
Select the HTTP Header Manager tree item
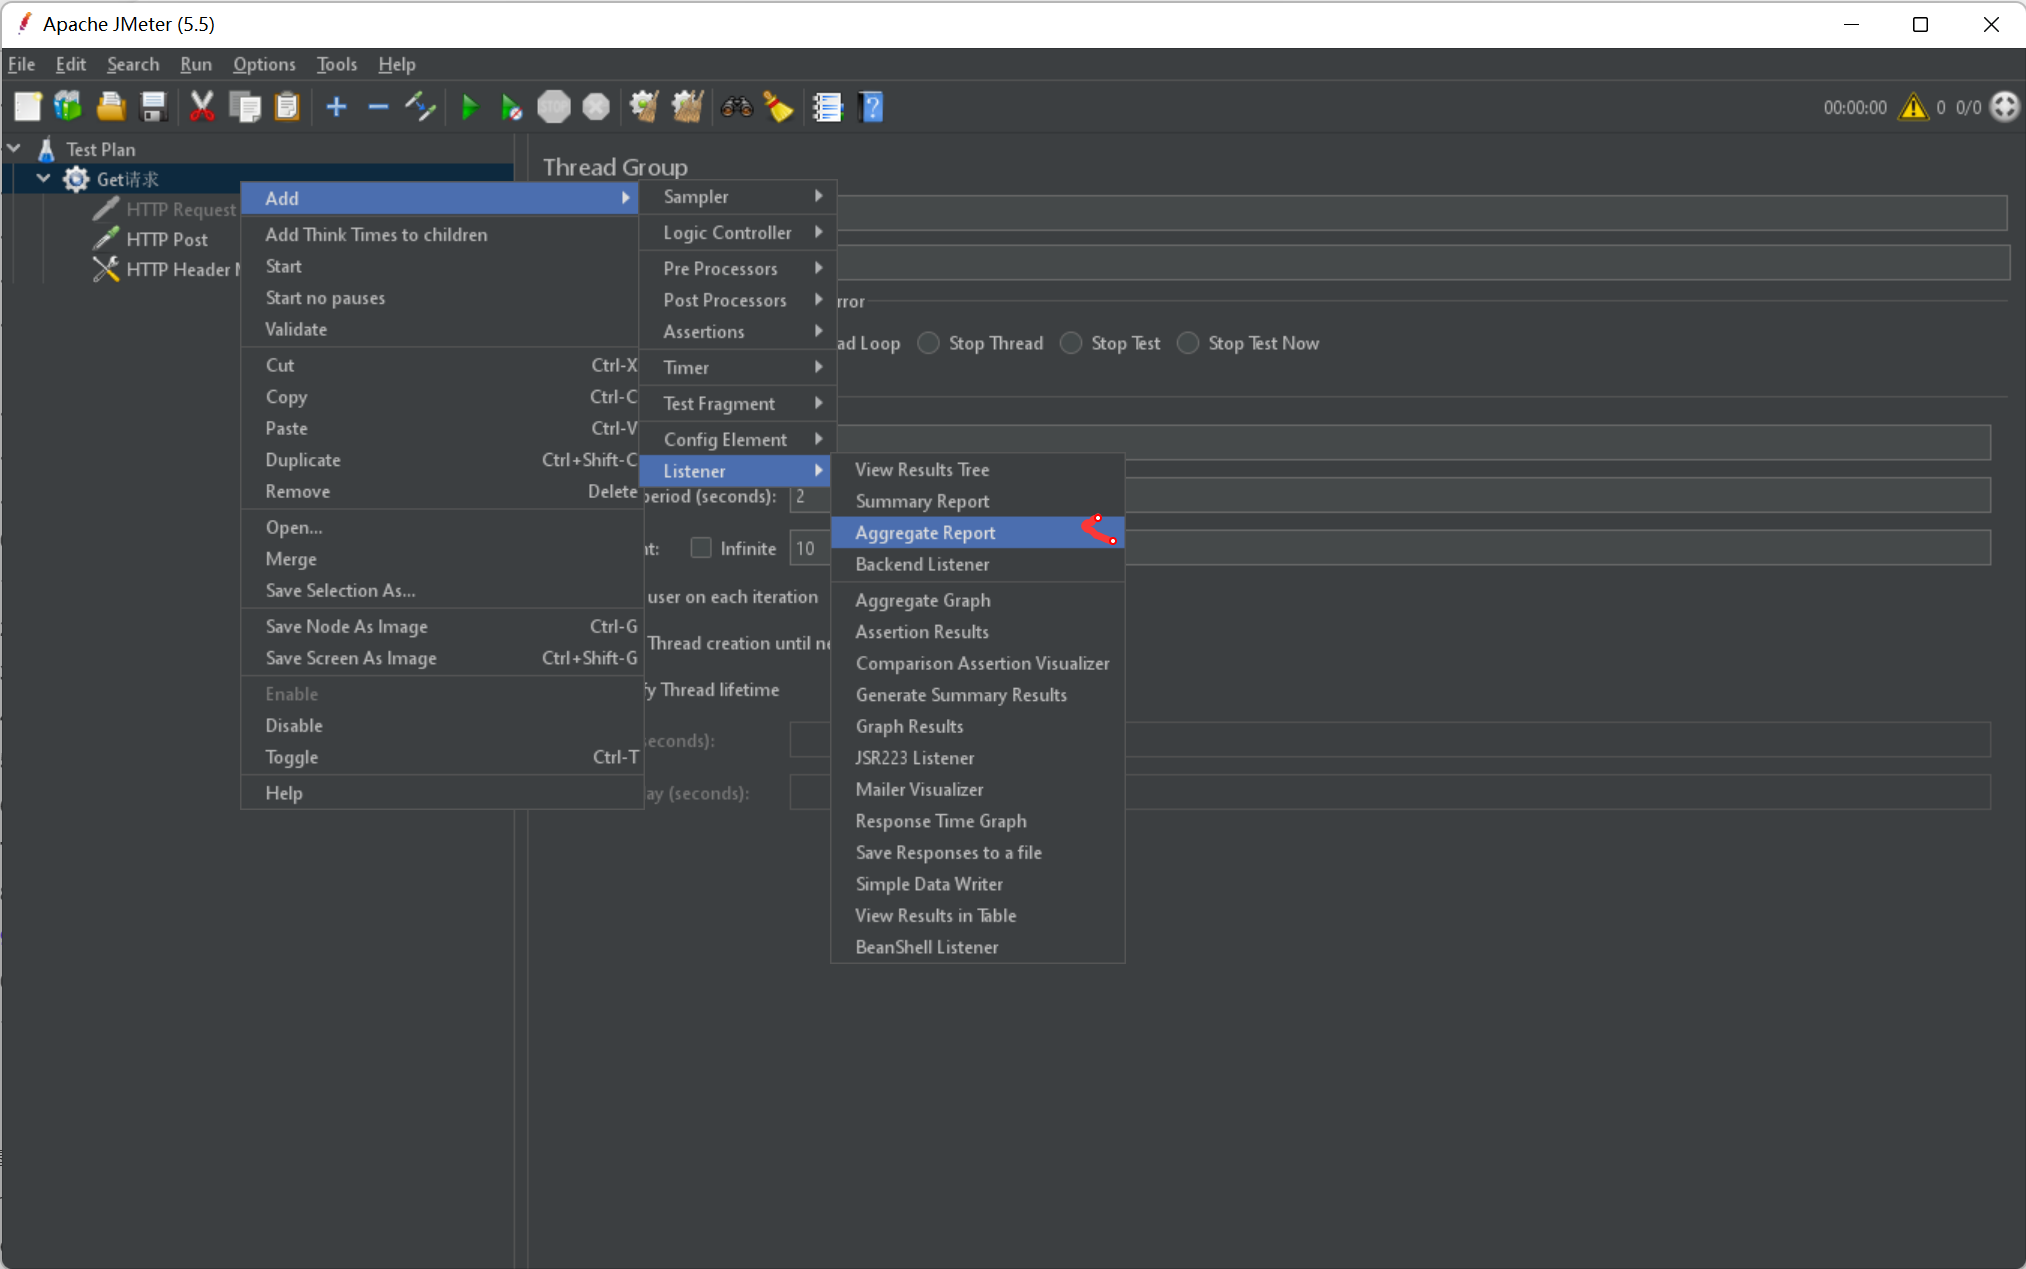pos(166,270)
